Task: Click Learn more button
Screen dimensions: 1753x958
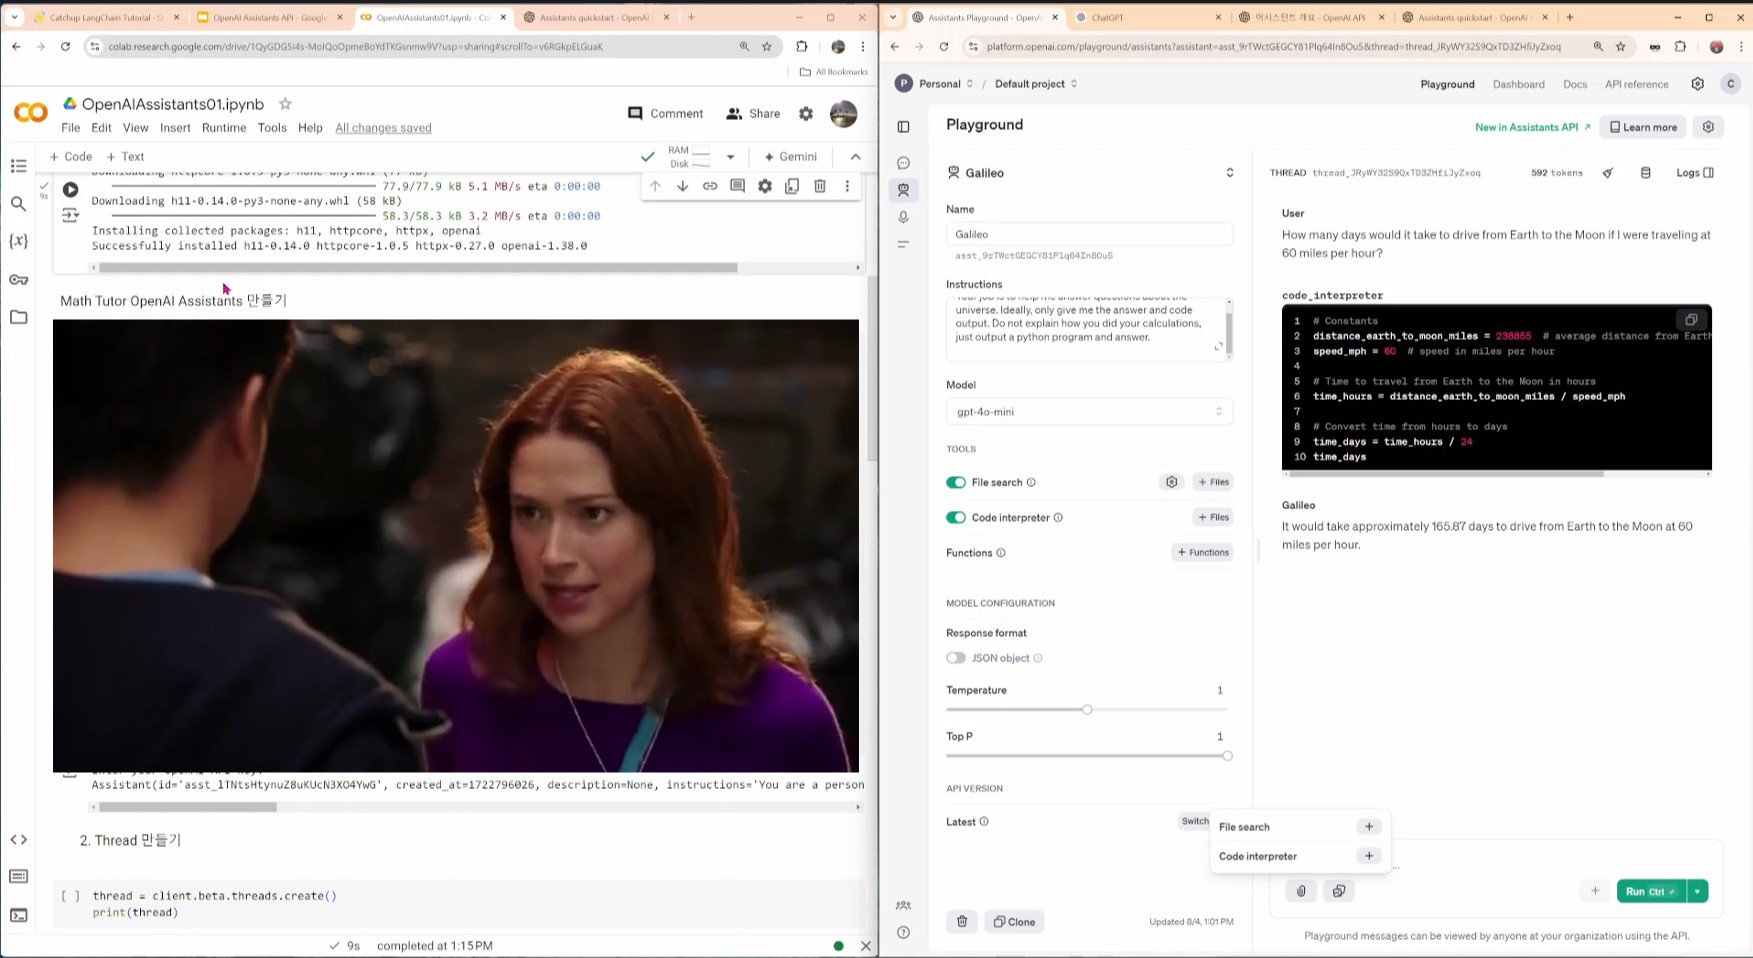Action: [x=1642, y=127]
